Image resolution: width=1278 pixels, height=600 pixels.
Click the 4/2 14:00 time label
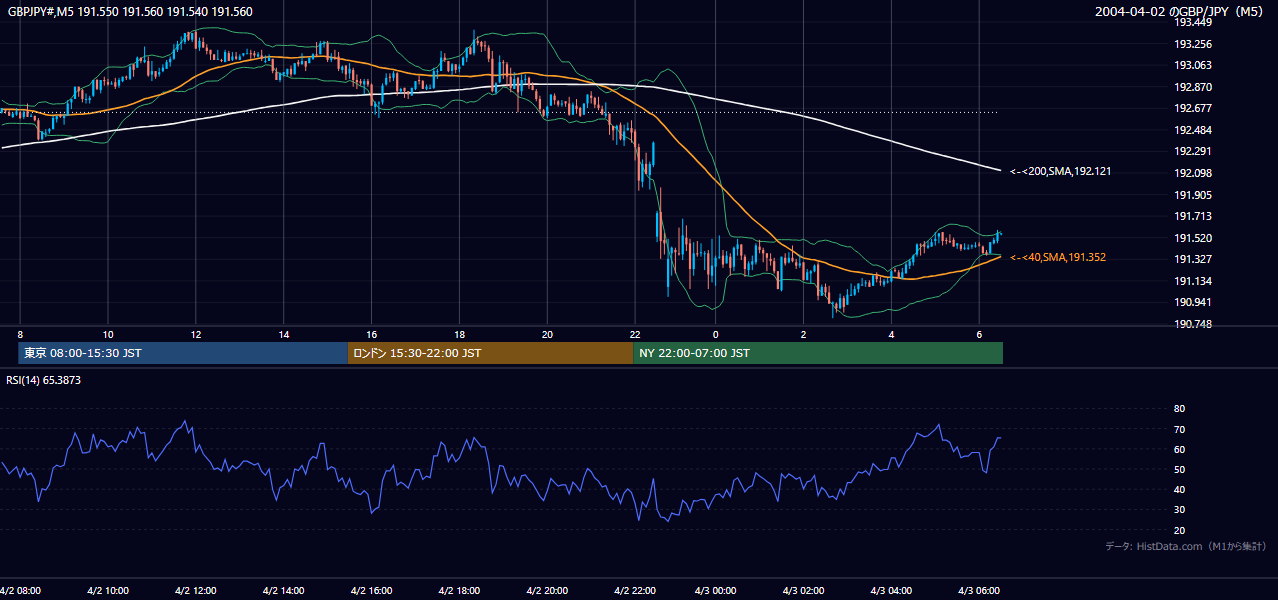pyautogui.click(x=283, y=590)
